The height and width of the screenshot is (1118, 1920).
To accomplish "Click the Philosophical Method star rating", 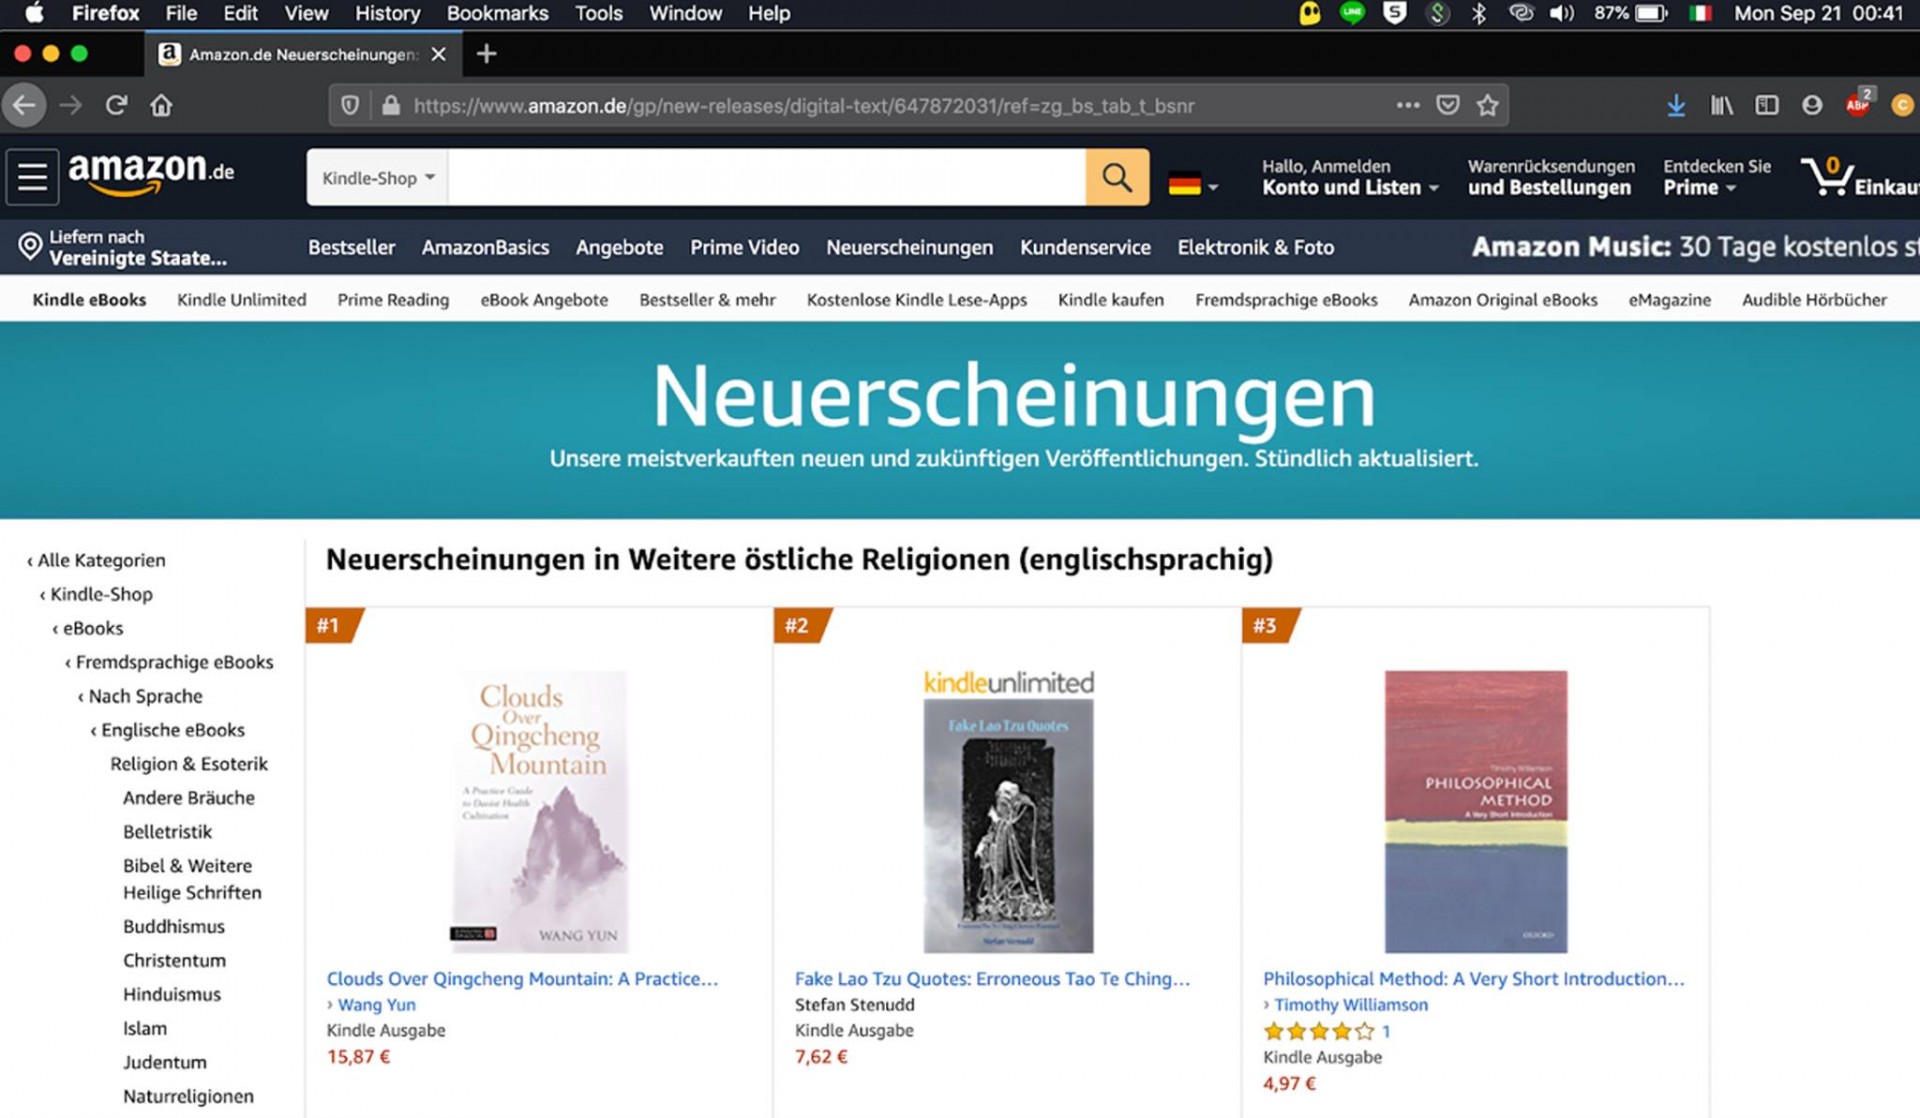I will click(x=1318, y=1031).
